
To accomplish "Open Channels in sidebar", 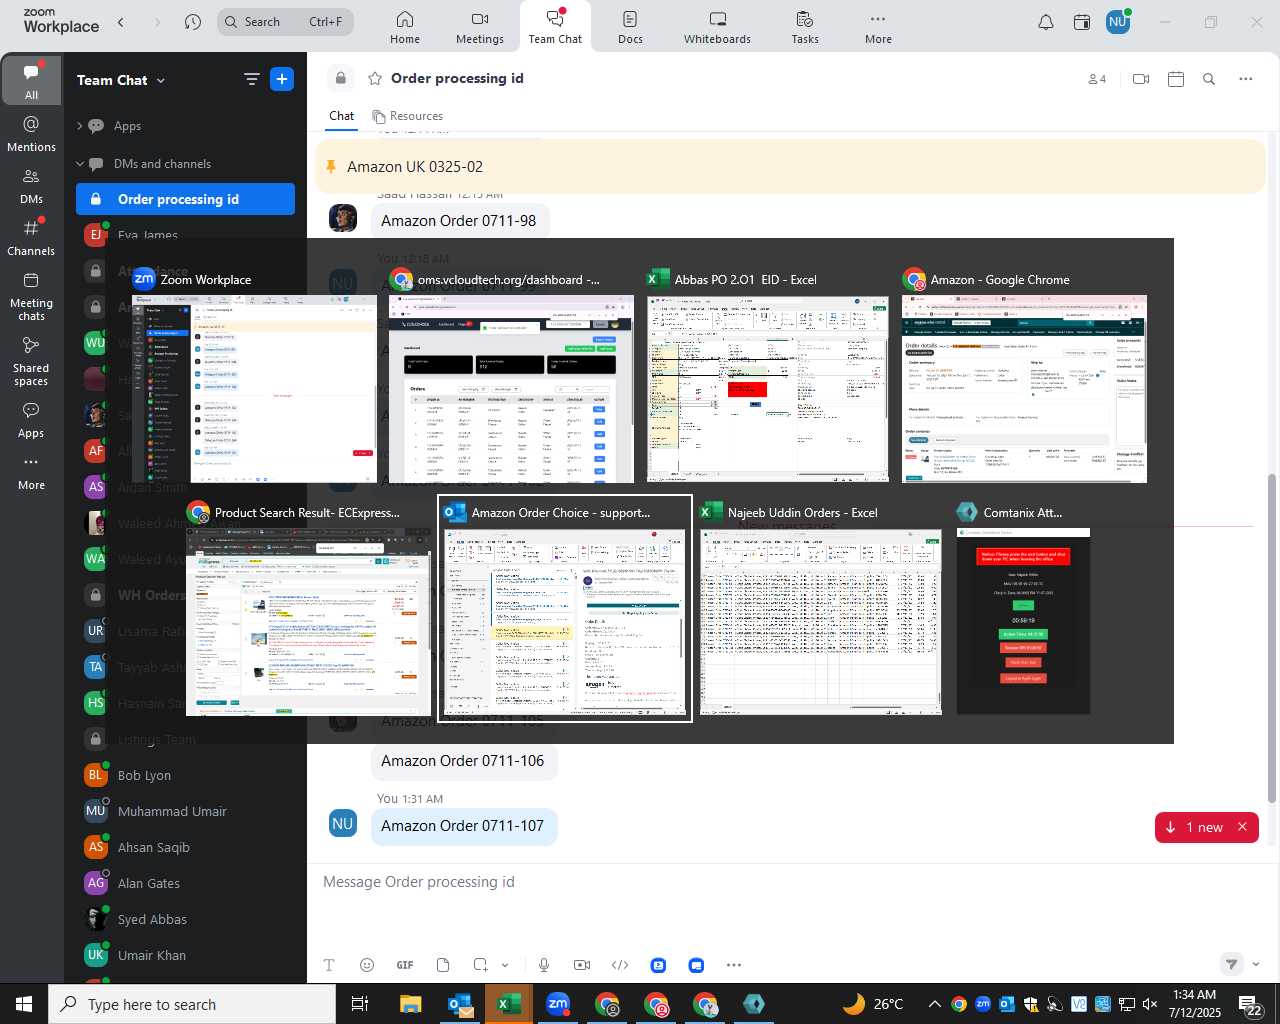I will point(31,238).
